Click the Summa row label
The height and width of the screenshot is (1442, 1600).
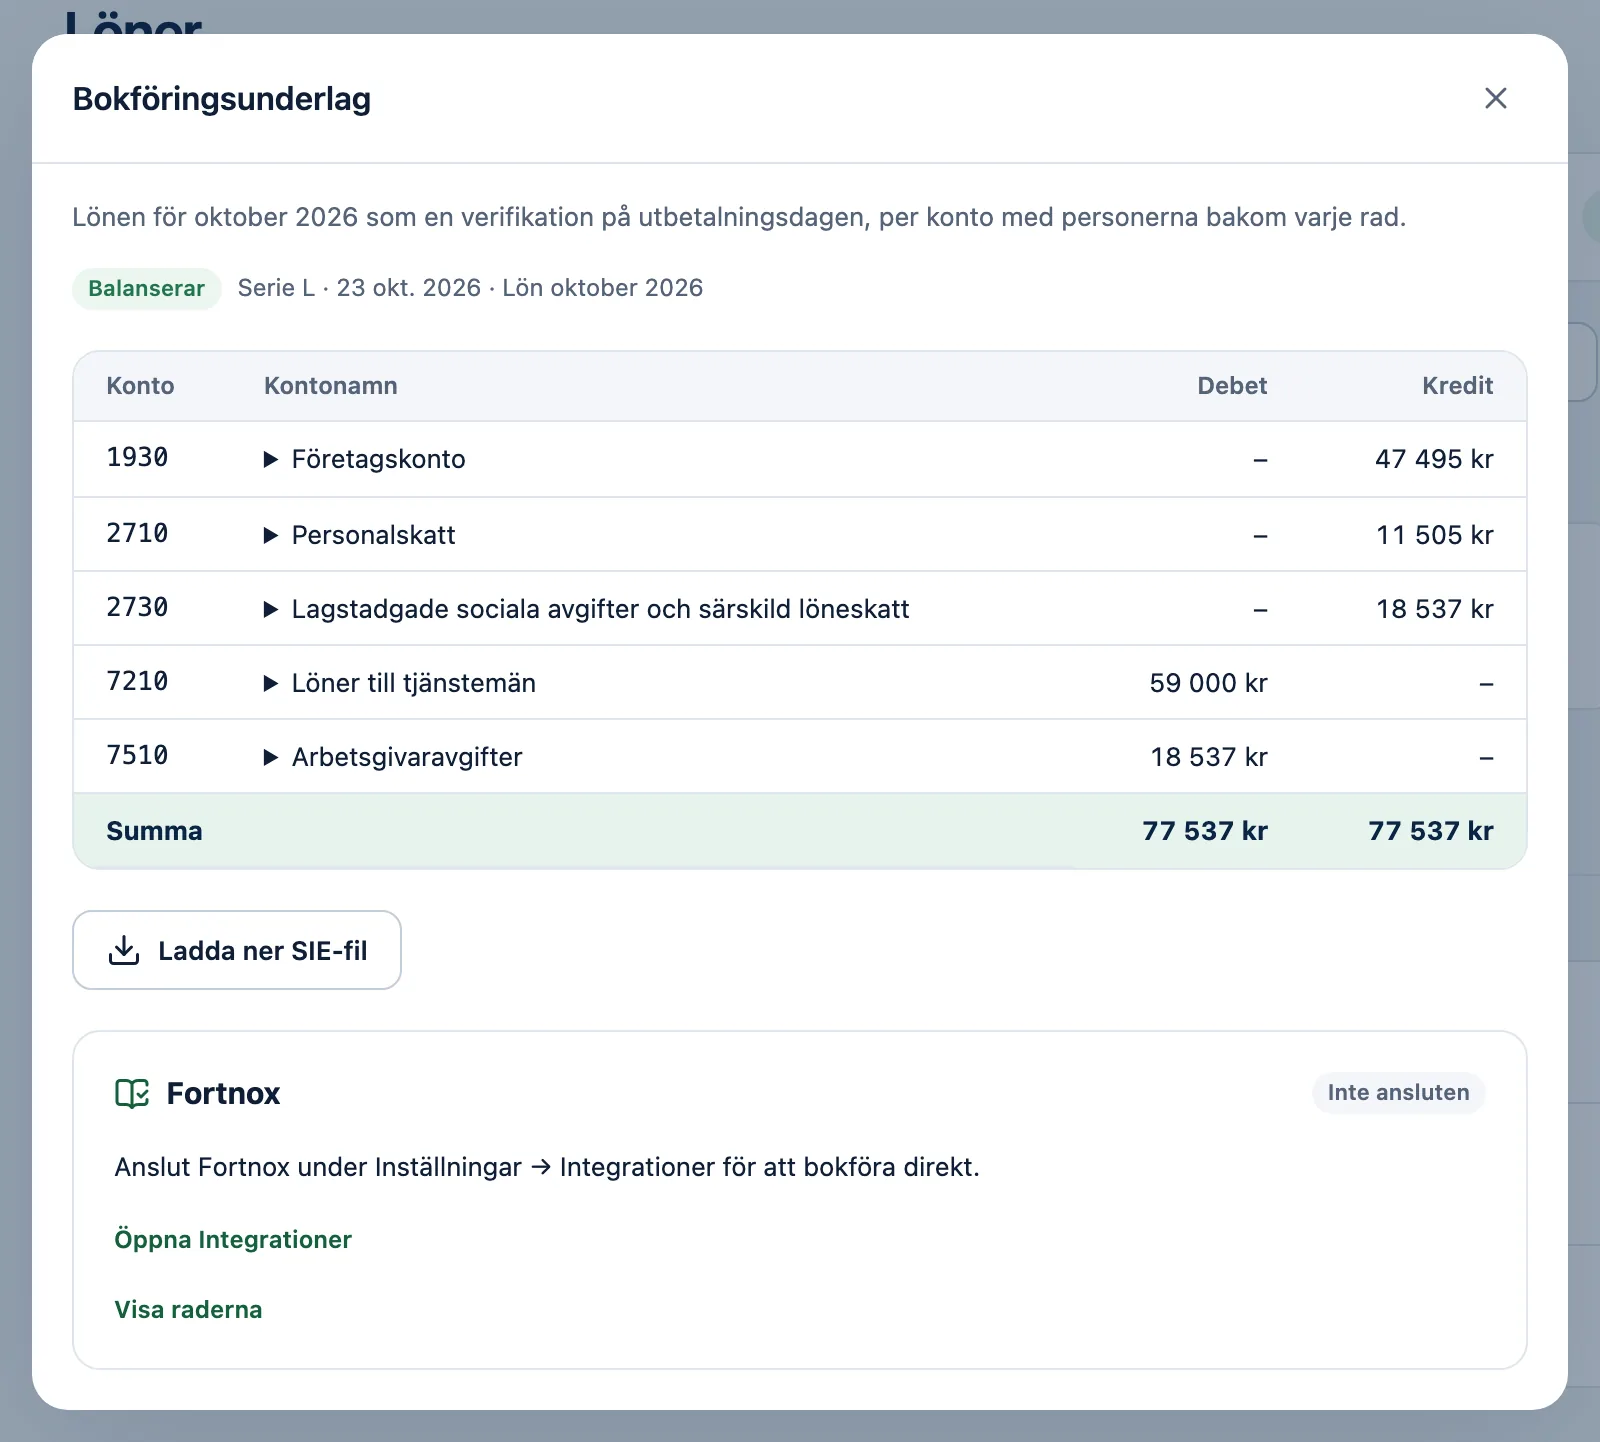[x=154, y=831]
